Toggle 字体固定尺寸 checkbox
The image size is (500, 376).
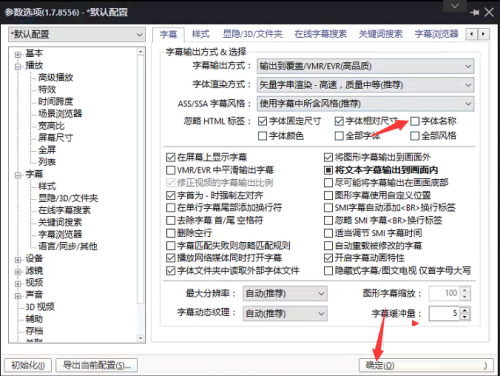(x=262, y=121)
